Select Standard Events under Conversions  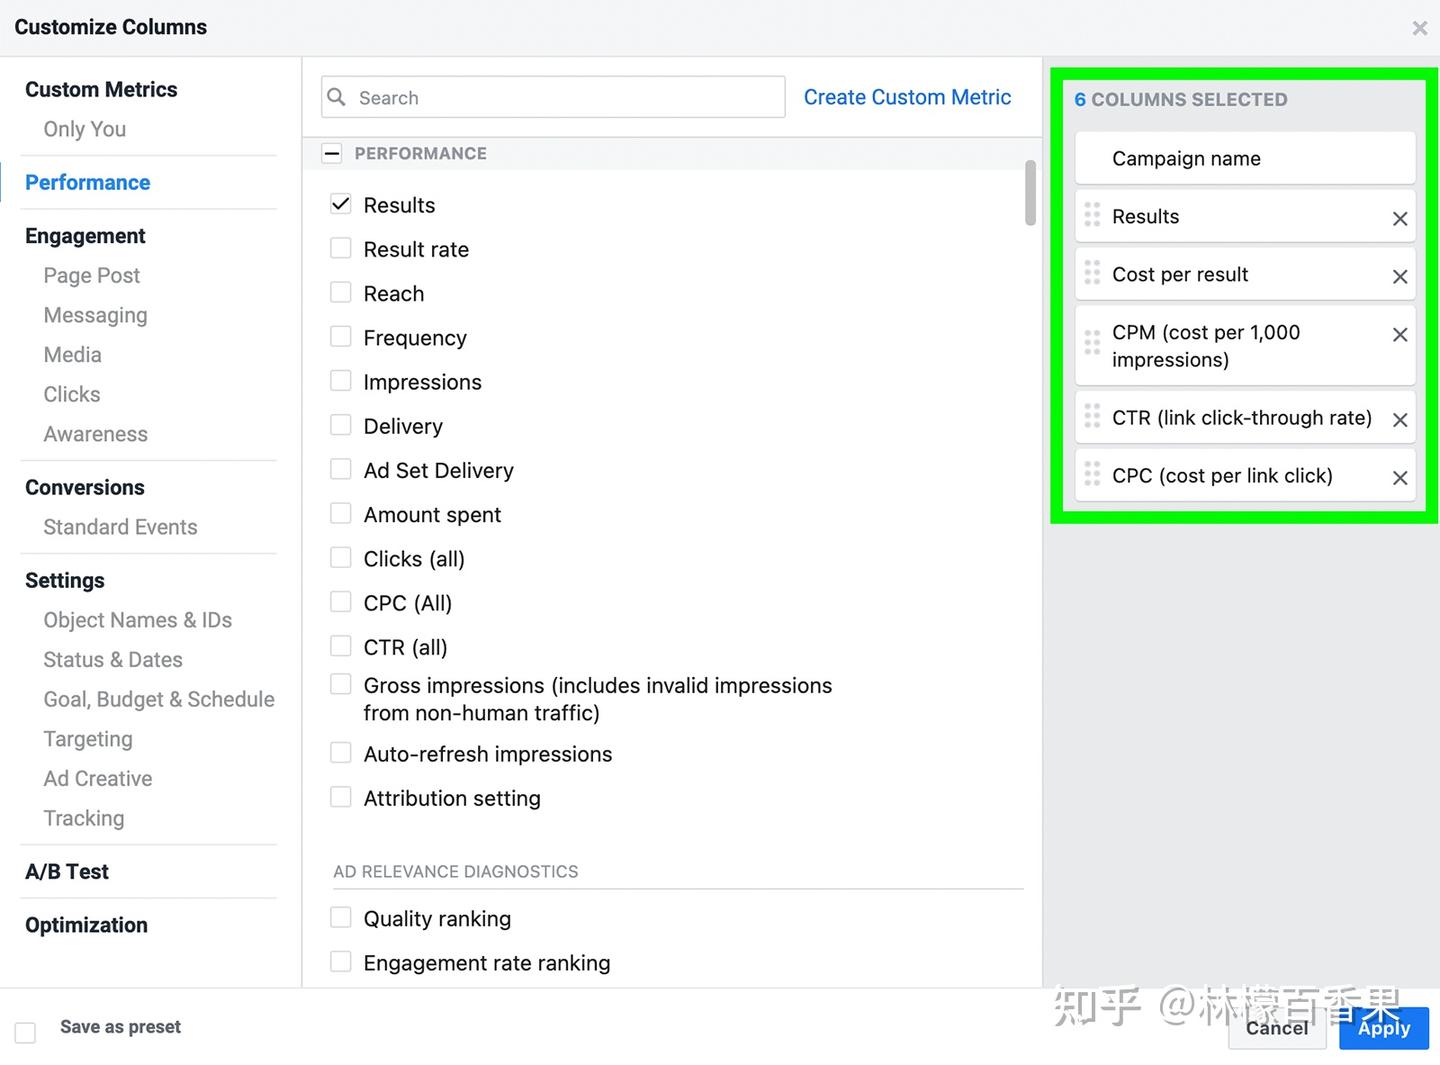120,527
